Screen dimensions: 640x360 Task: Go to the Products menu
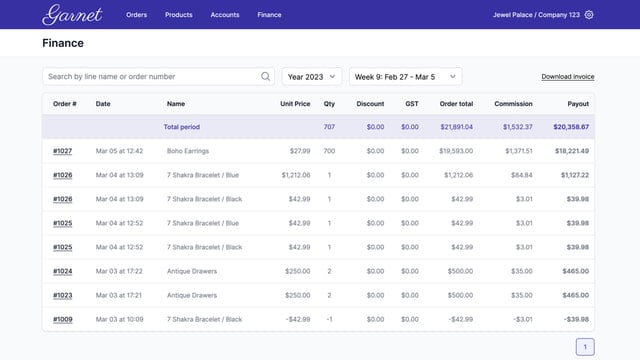click(178, 15)
